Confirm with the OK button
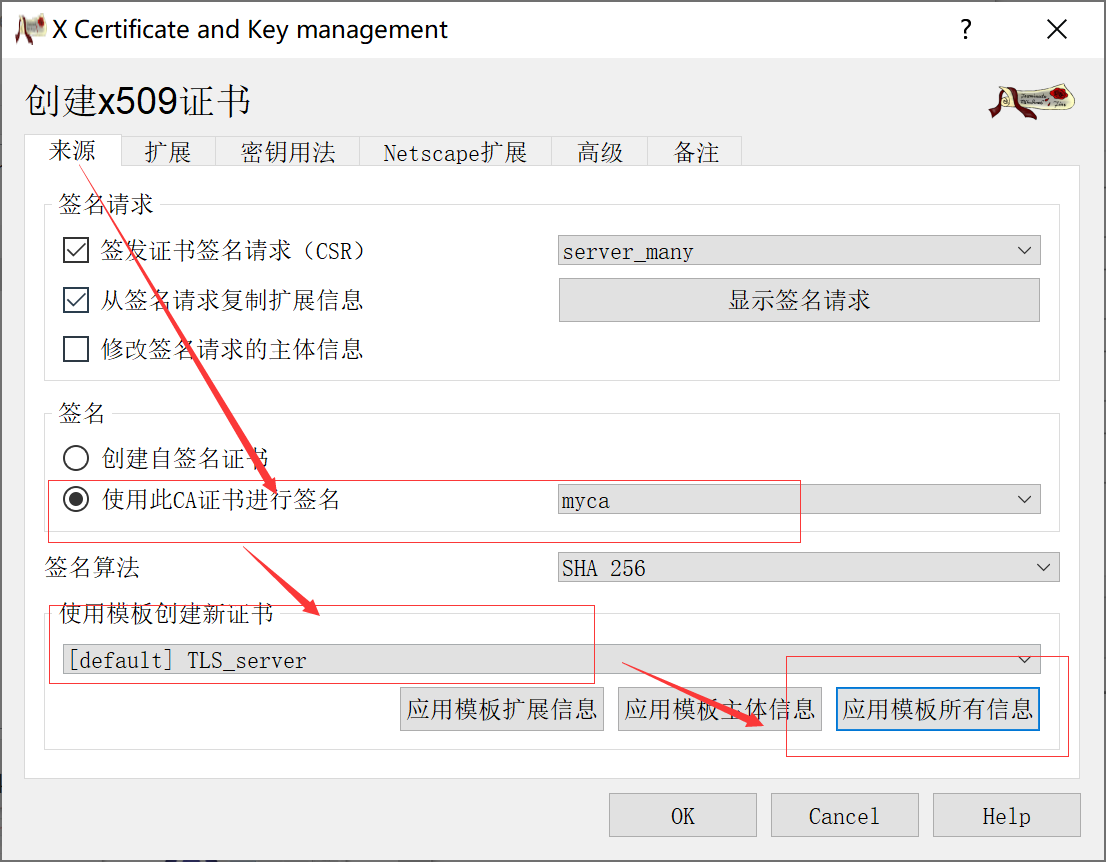This screenshot has height=862, width=1106. click(x=683, y=815)
